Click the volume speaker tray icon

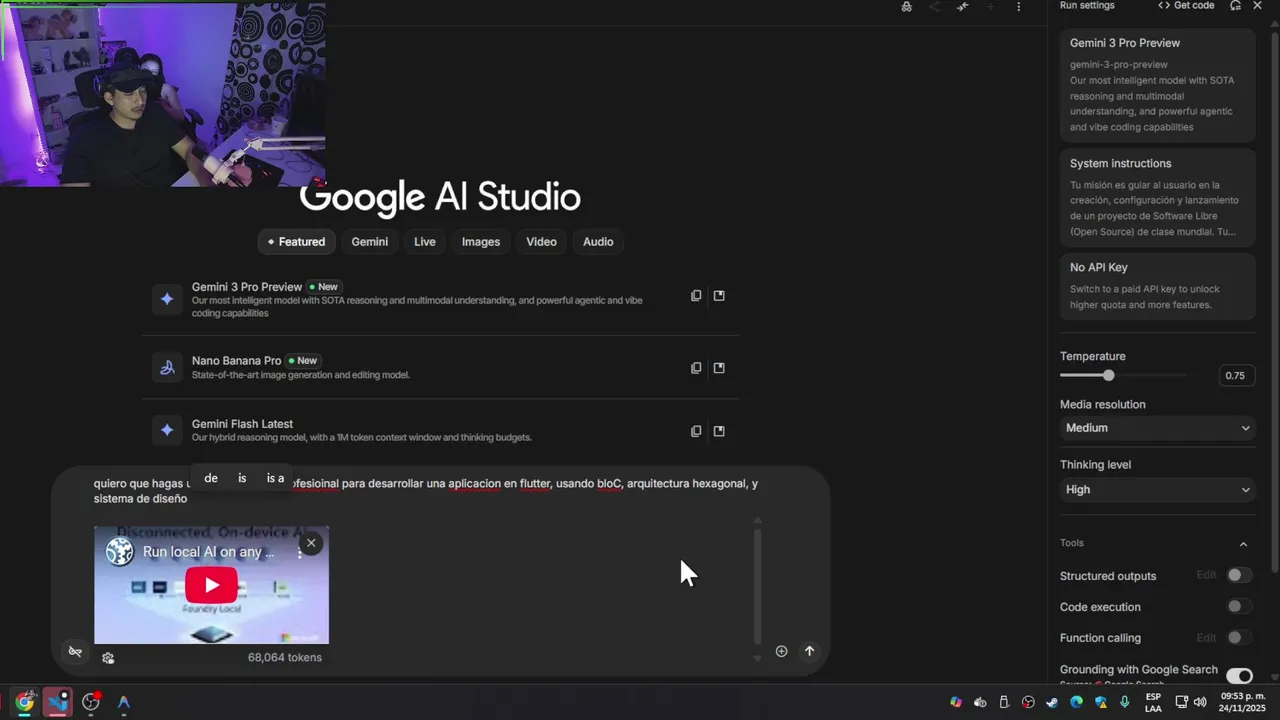click(x=1200, y=702)
